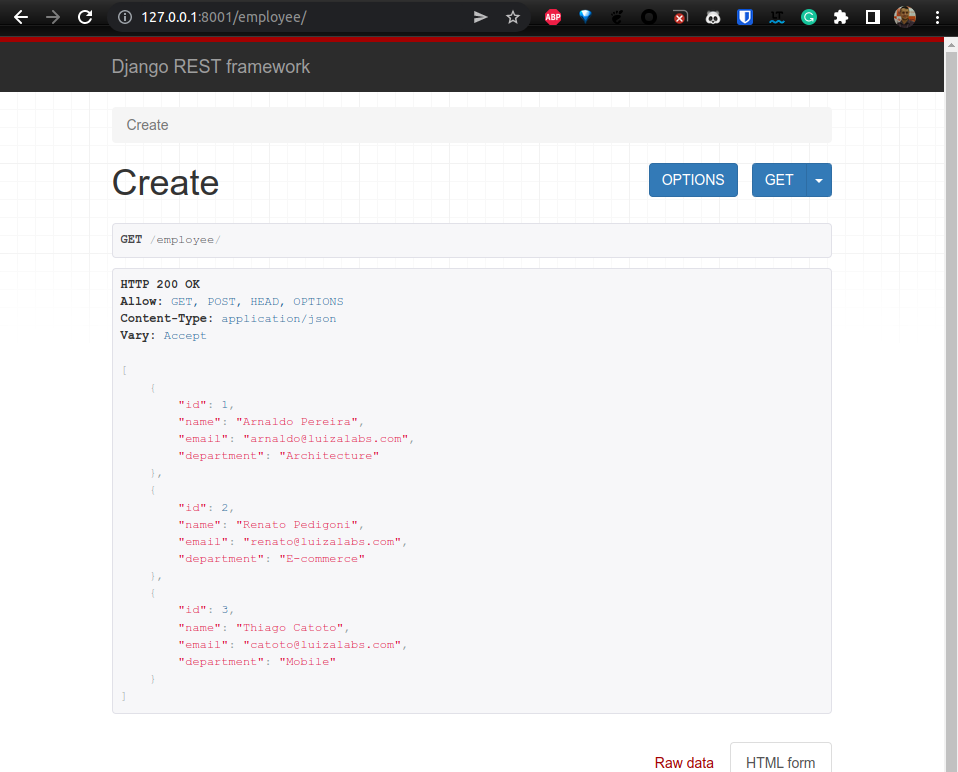The width and height of the screenshot is (958, 772).
Task: Open the GNOME foot extension
Action: (x=617, y=17)
